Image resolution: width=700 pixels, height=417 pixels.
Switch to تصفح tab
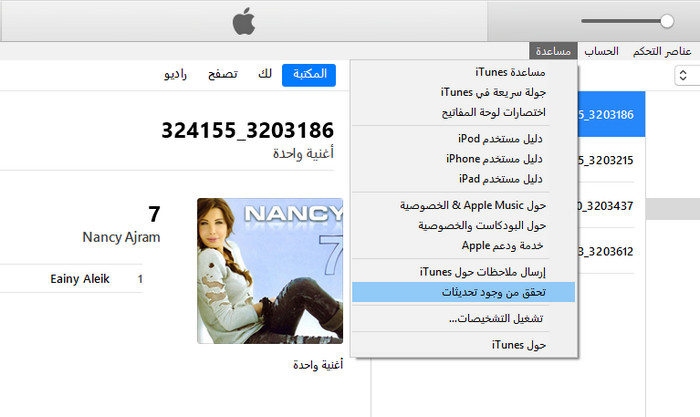coord(222,74)
